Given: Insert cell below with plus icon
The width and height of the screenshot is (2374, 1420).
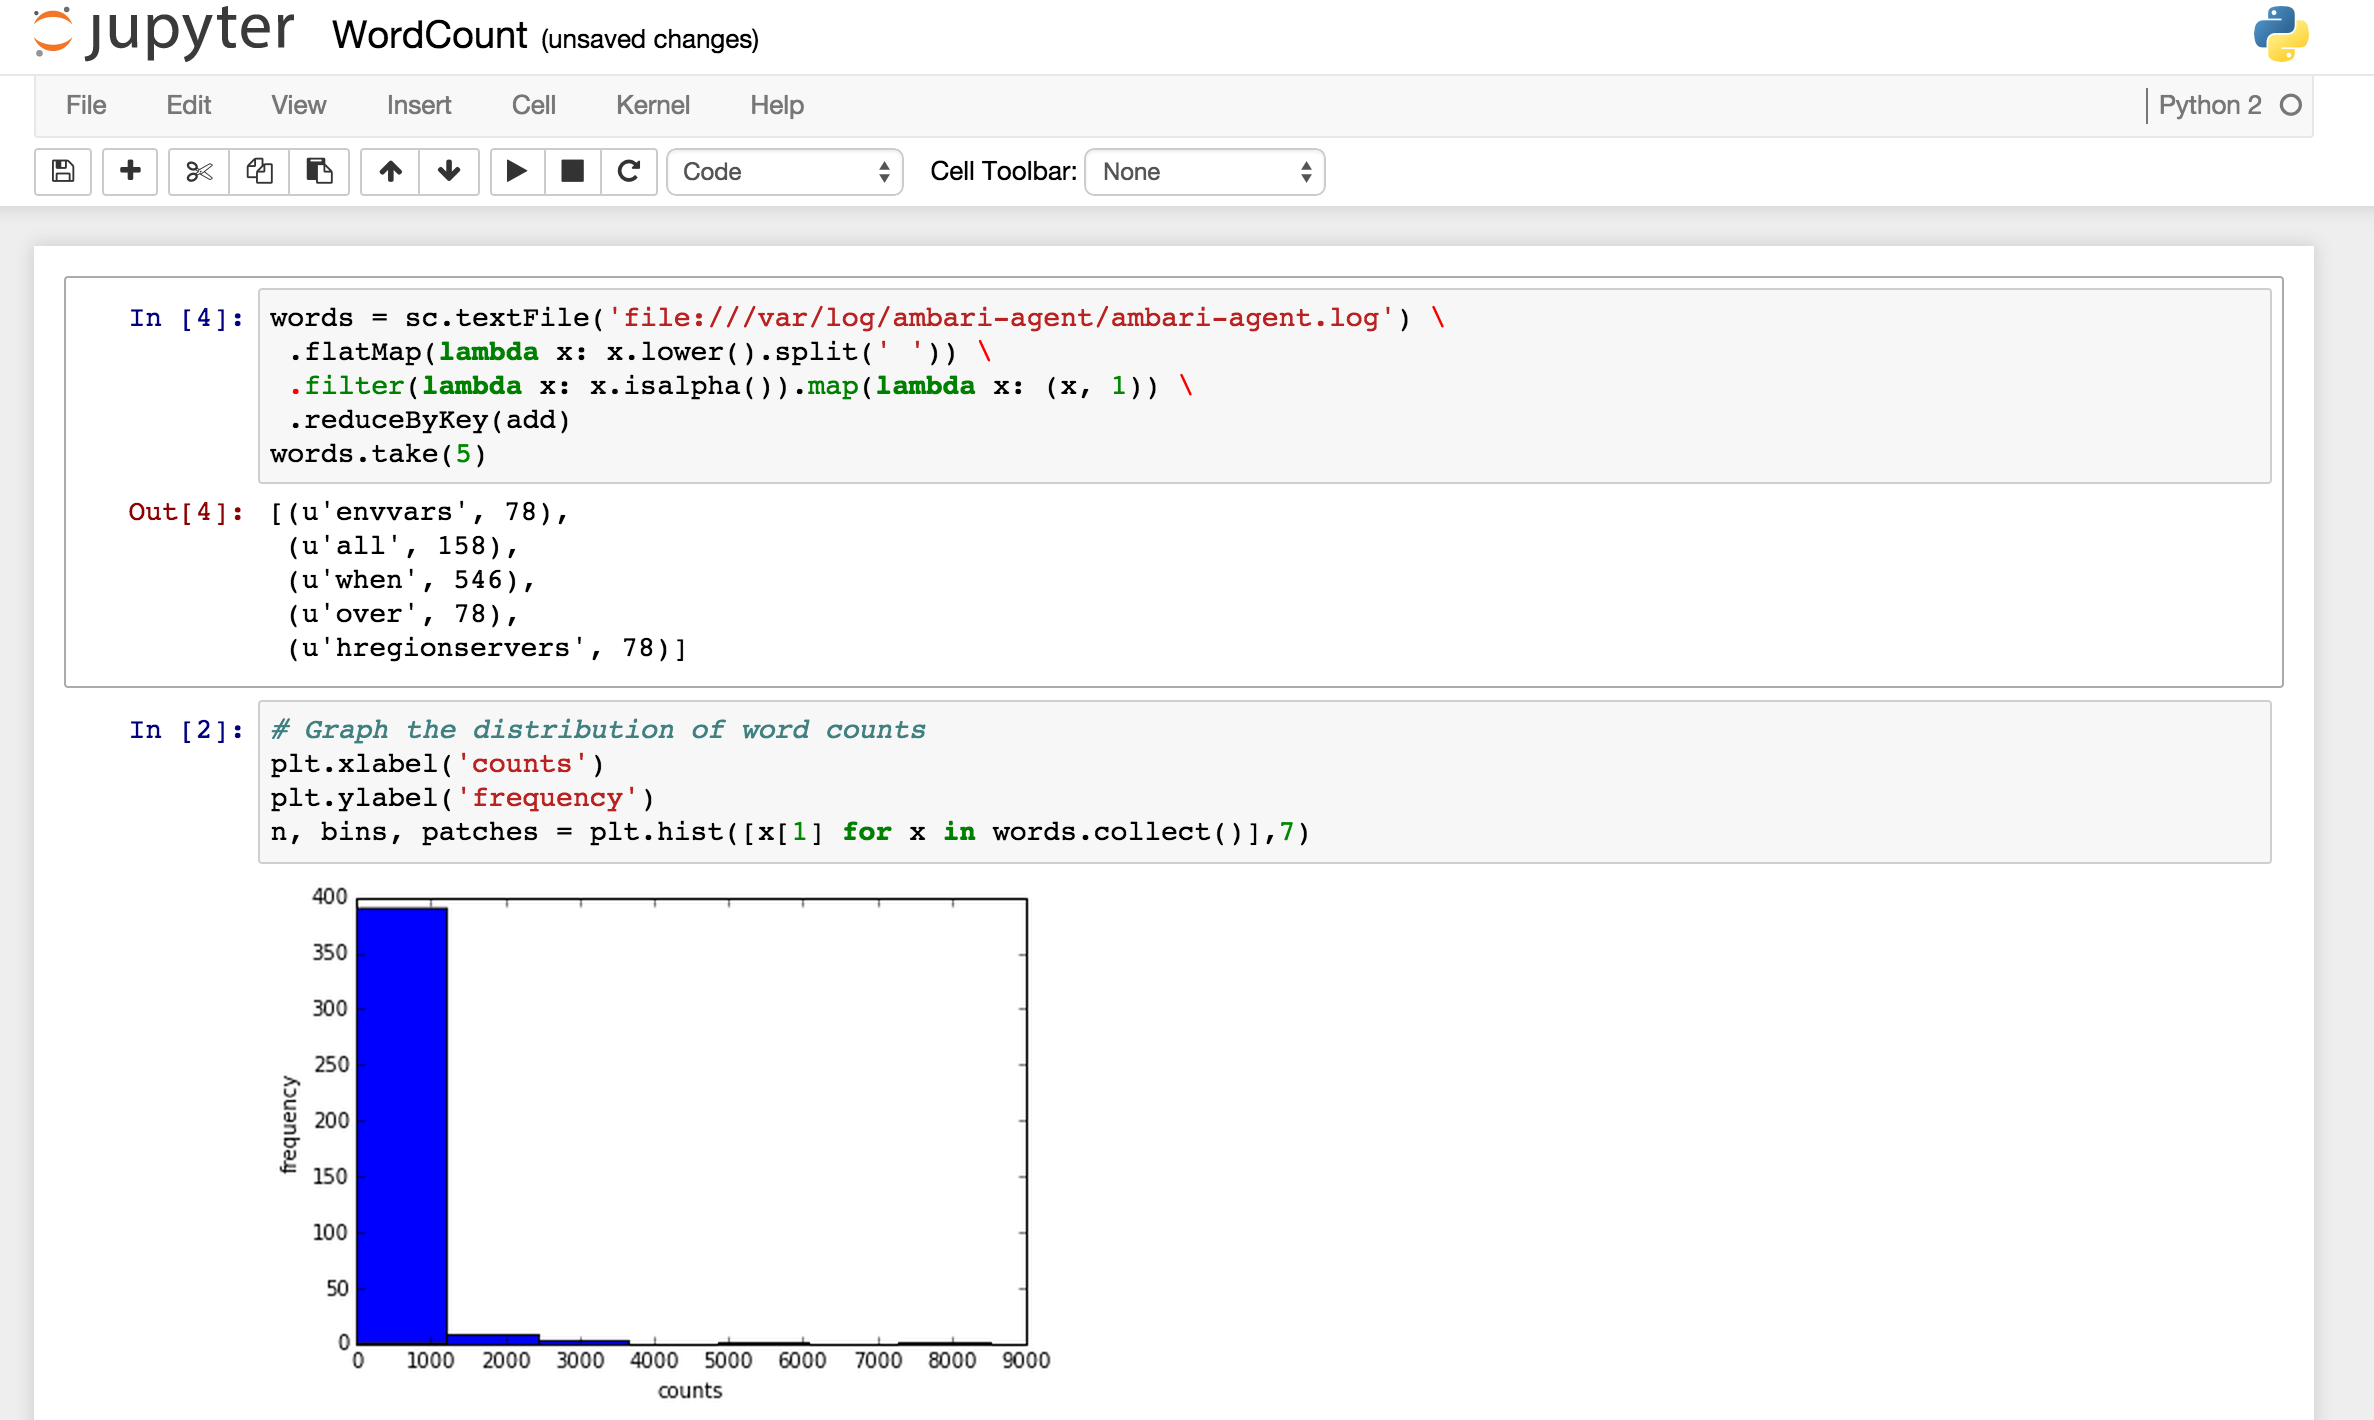Looking at the screenshot, I should pos(130,171).
